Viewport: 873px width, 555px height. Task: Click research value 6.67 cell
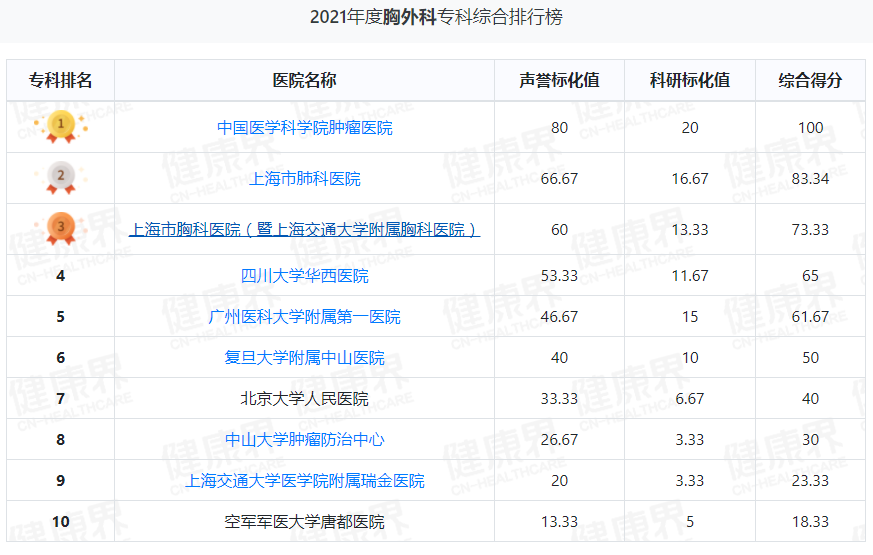click(x=690, y=399)
